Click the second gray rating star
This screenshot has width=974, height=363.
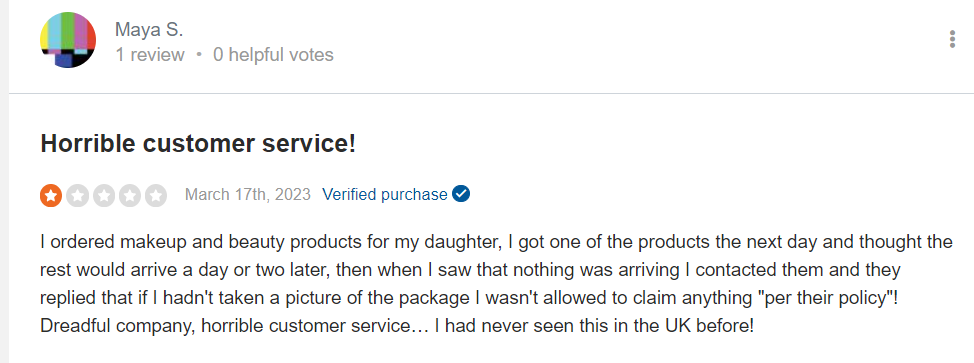(x=77, y=195)
